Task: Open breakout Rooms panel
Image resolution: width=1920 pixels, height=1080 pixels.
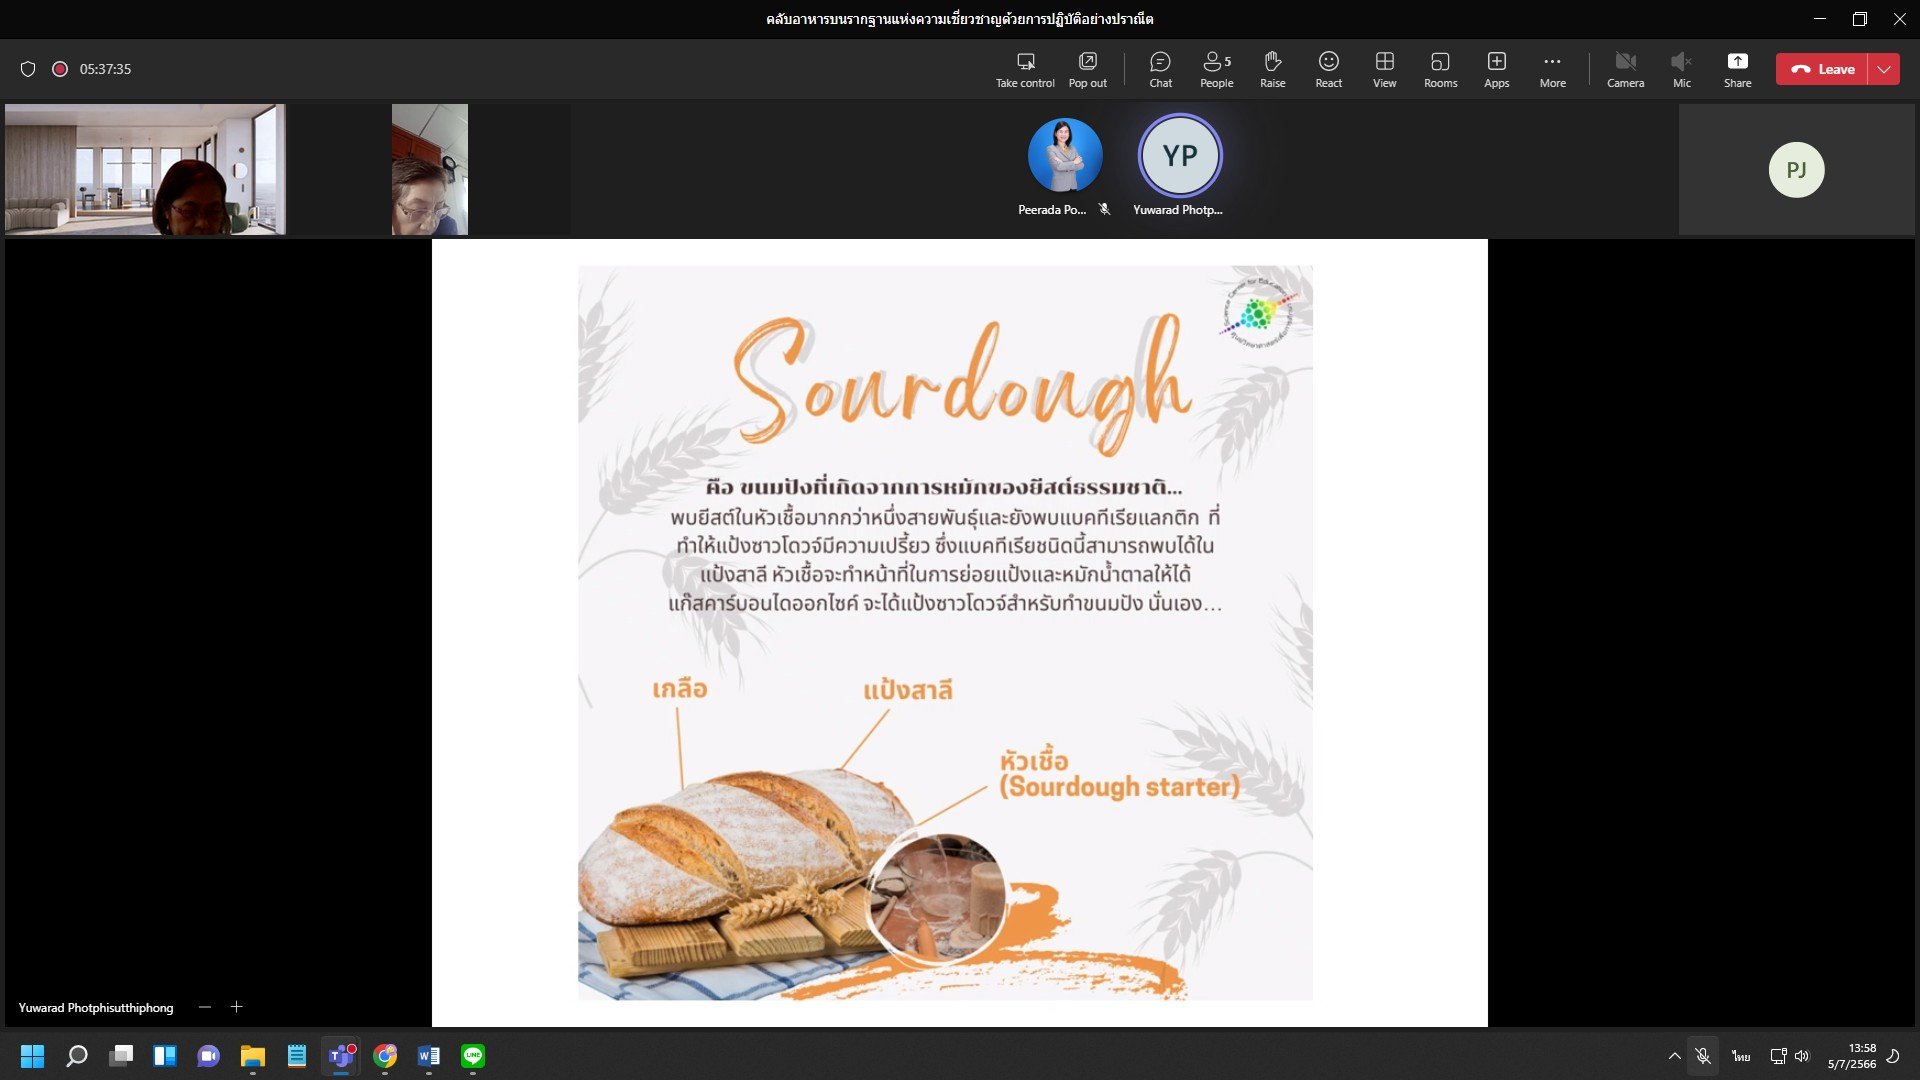Action: (1440, 69)
